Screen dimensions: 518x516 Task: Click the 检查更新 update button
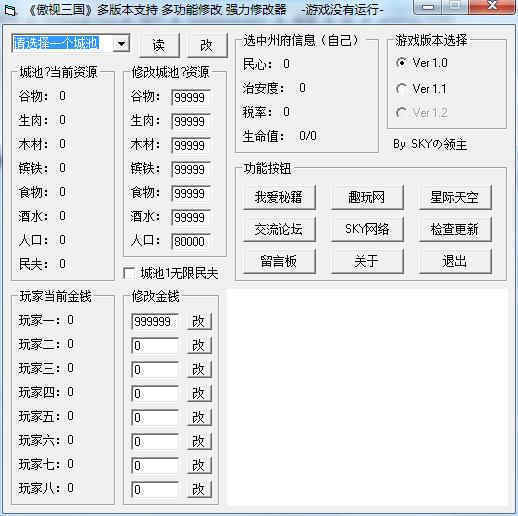pos(455,229)
